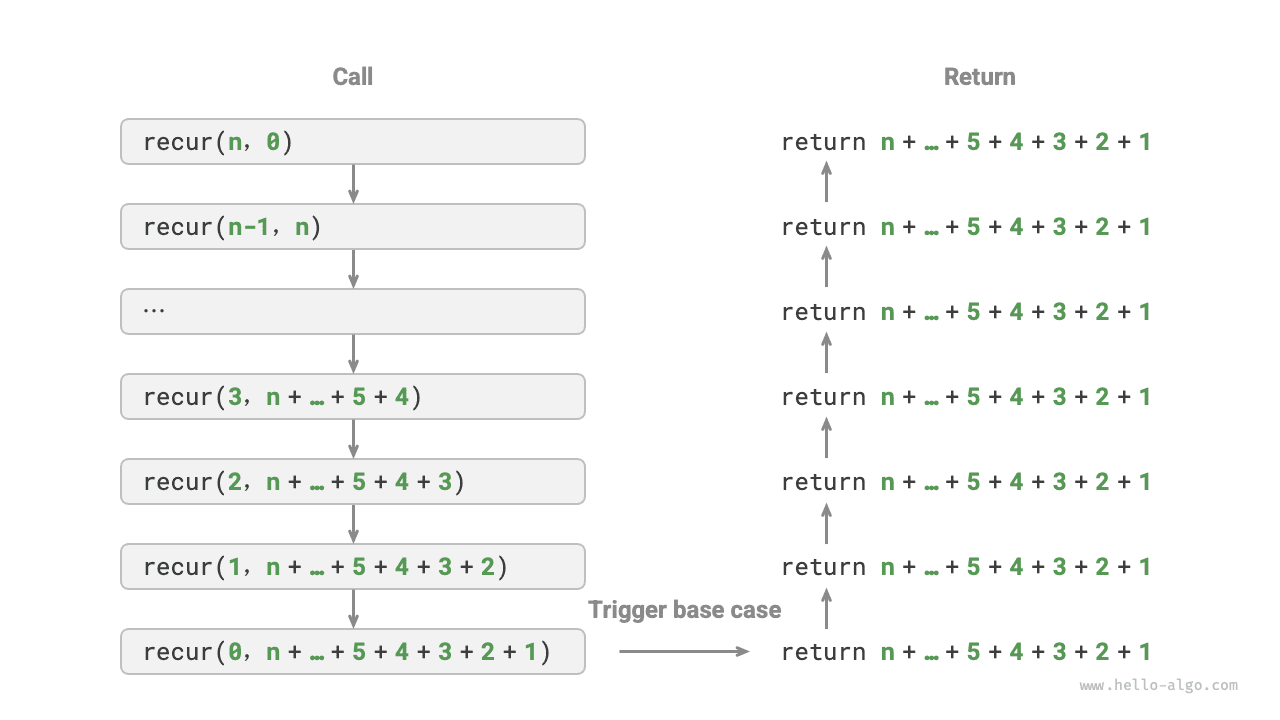Click the down arrow below recur(n, 0)

353,184
